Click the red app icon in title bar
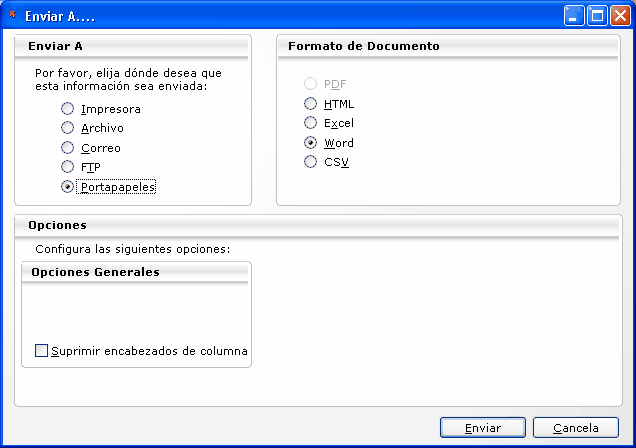Viewport: 636px width, 448px height. [12, 15]
